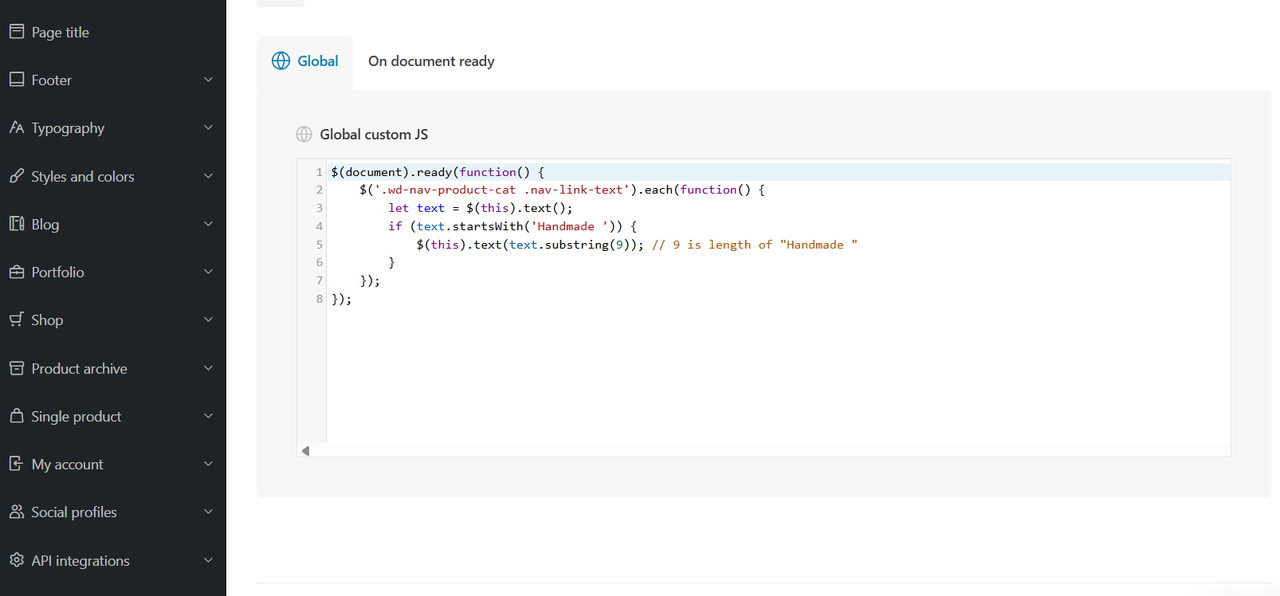Click the Blog icon in sidebar
Viewport: 1280px width, 596px height.
pos(16,224)
